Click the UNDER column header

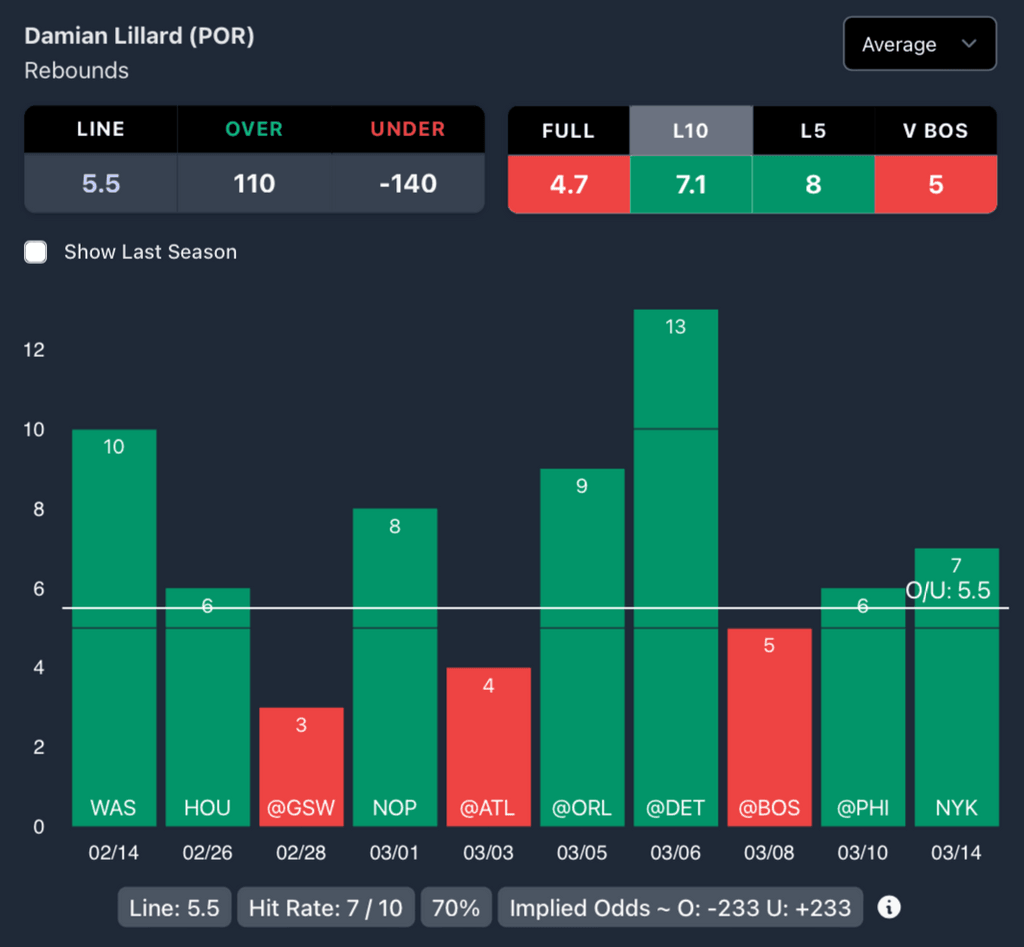click(x=408, y=129)
